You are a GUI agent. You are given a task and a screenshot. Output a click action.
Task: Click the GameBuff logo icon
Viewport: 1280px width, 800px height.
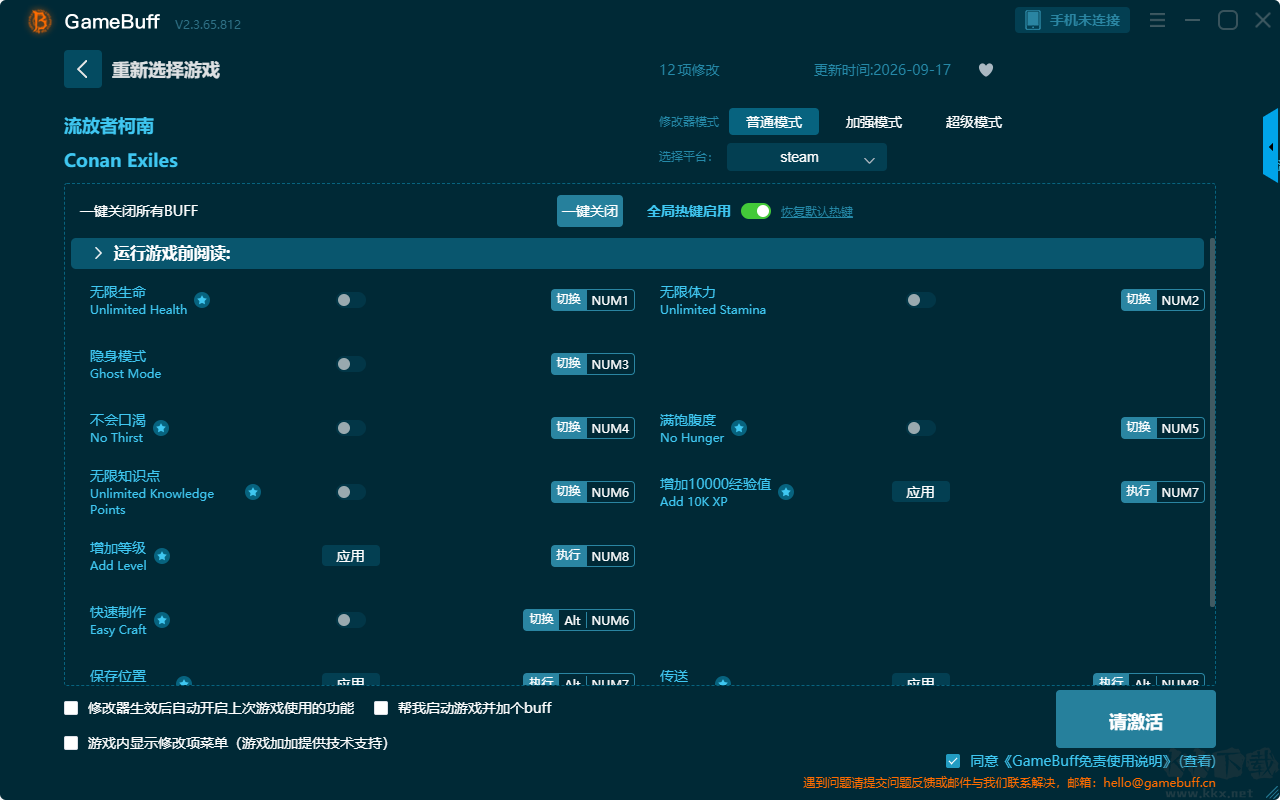(x=40, y=21)
